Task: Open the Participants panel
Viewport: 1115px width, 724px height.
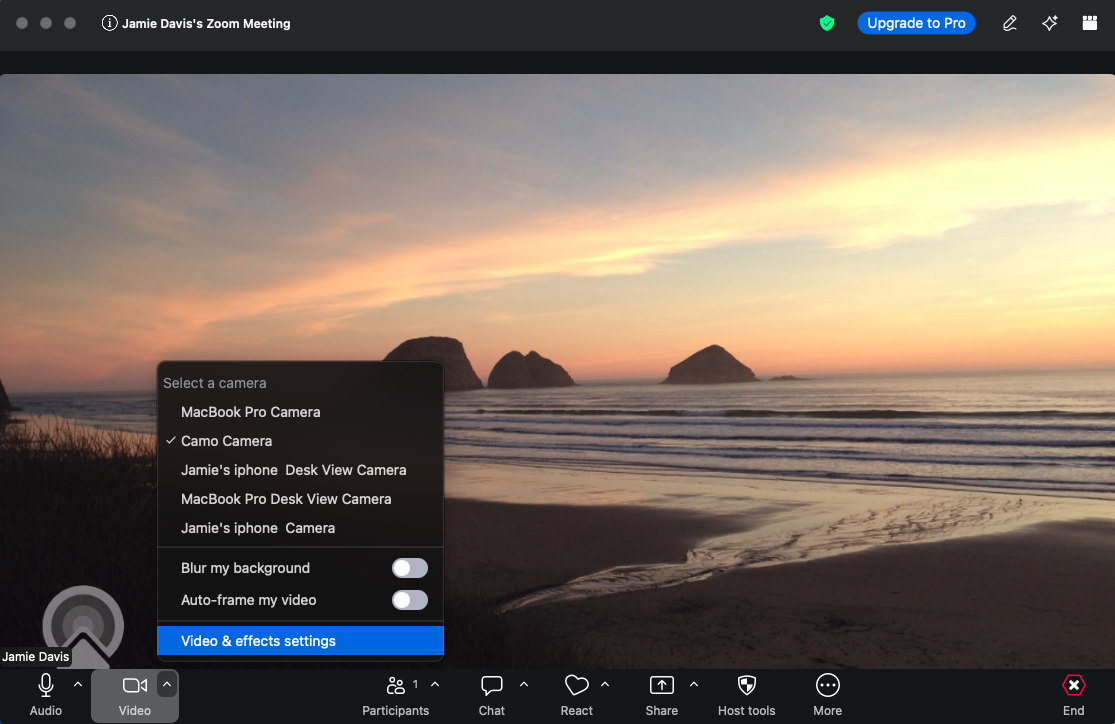Action: [x=395, y=686]
